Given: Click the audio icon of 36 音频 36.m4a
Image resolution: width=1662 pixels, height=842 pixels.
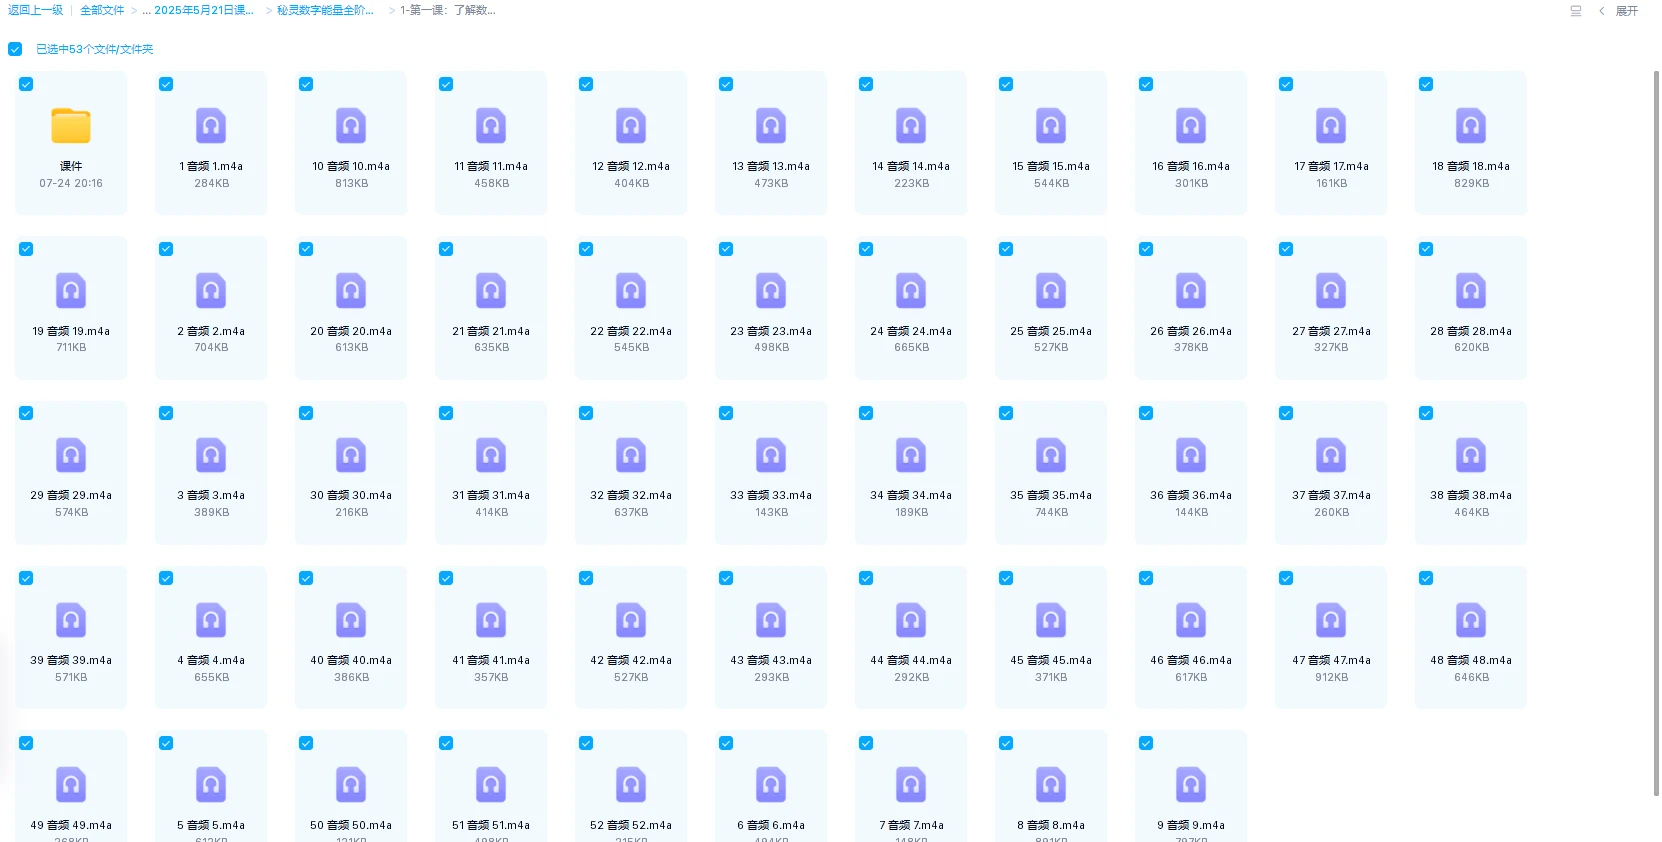Looking at the screenshot, I should coord(1191,455).
